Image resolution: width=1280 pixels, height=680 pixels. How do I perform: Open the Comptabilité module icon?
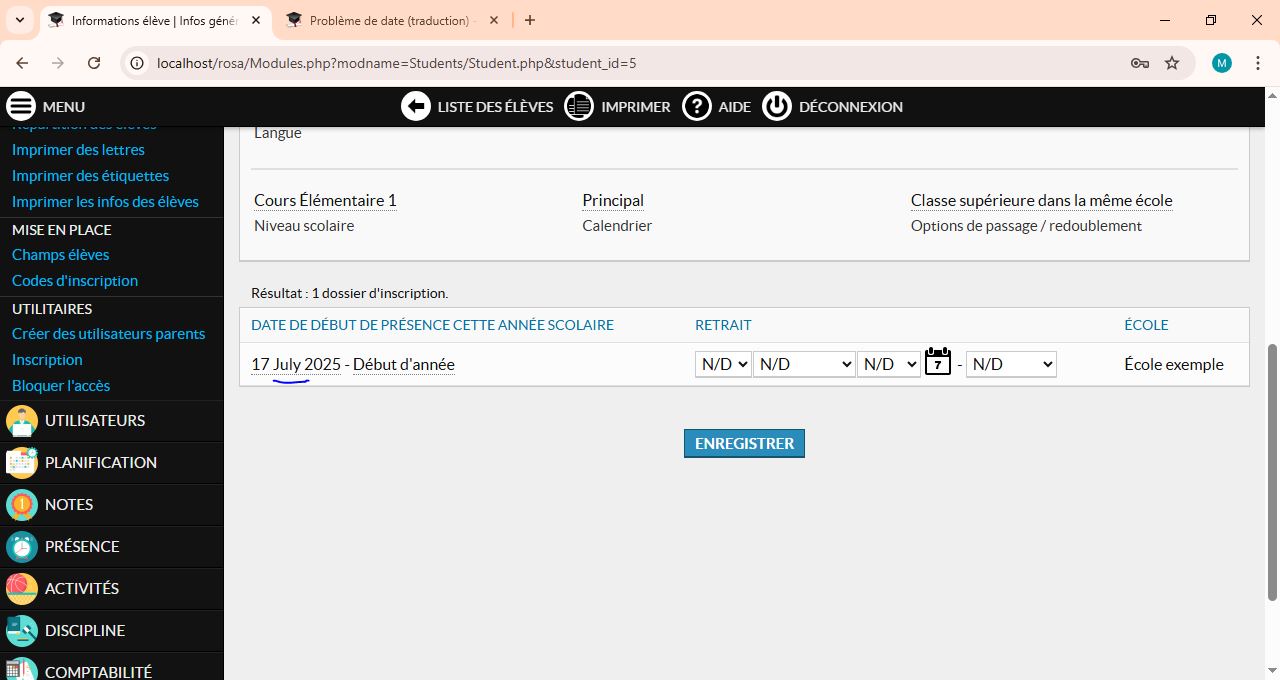[22, 670]
